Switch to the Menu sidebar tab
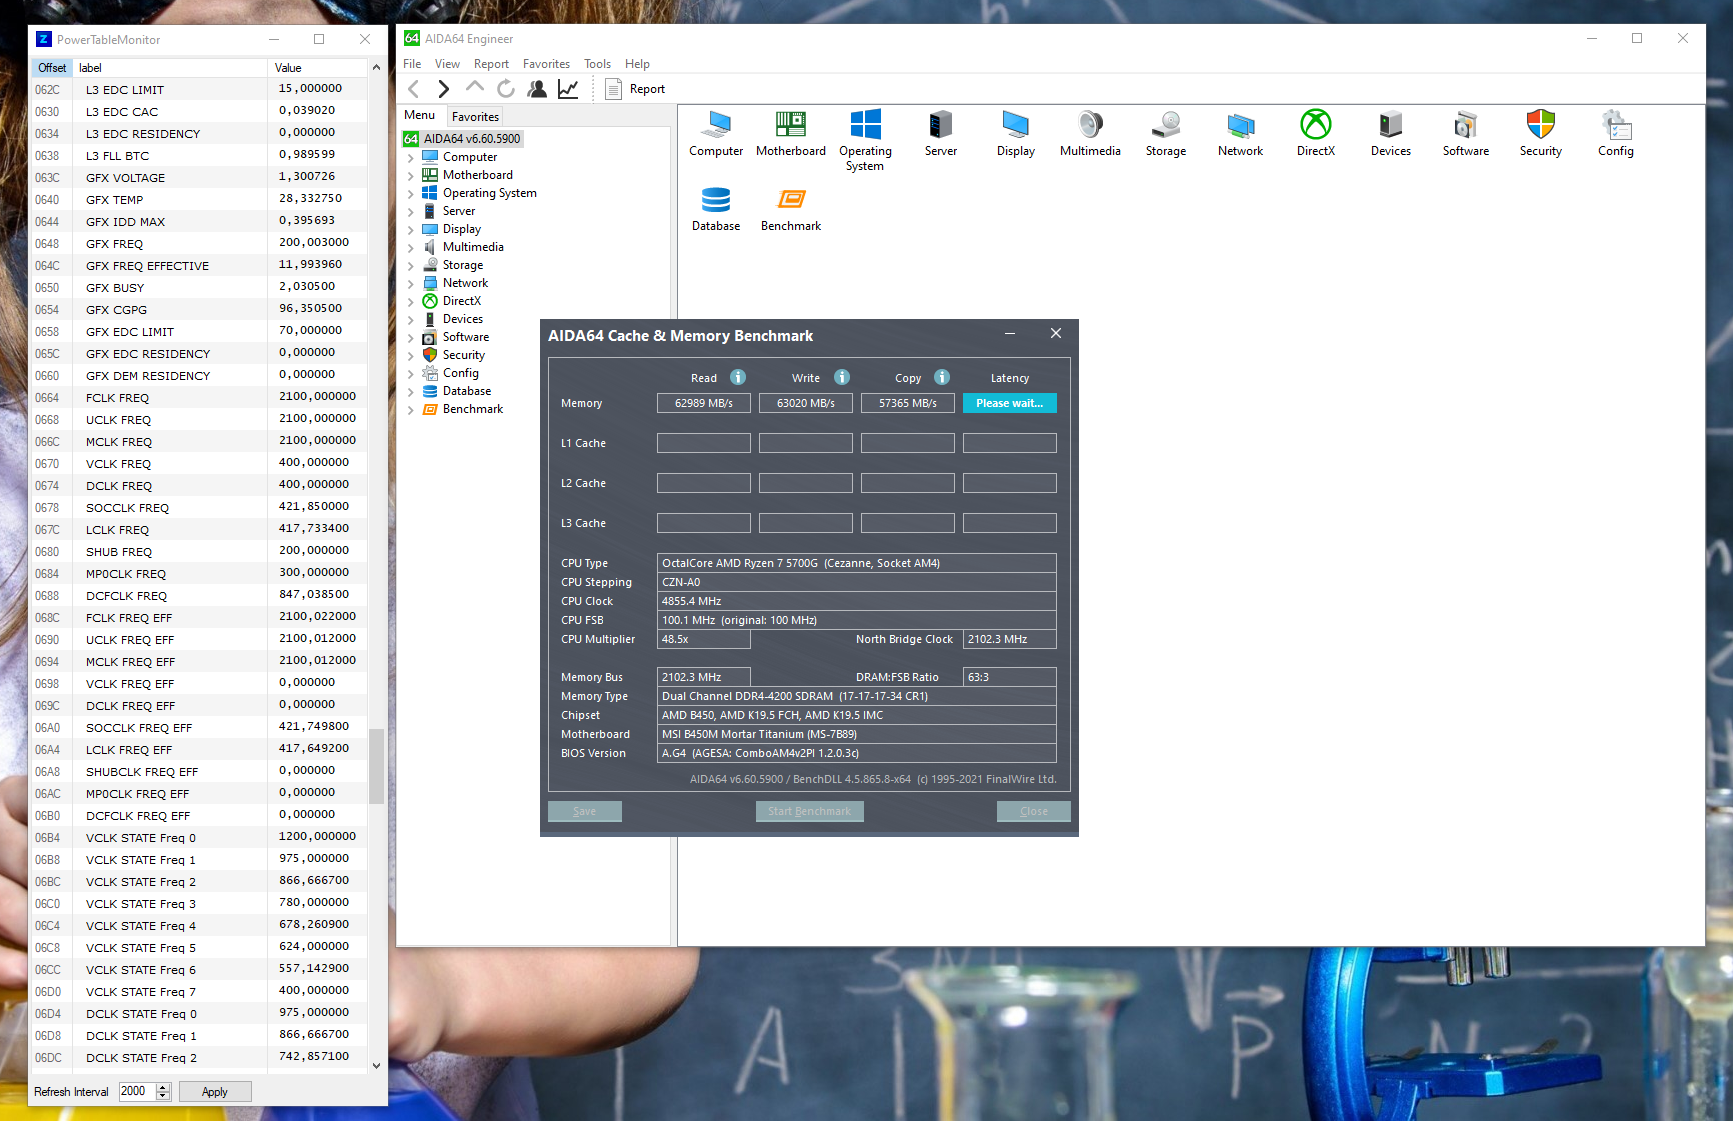This screenshot has width=1733, height=1121. pyautogui.click(x=420, y=116)
